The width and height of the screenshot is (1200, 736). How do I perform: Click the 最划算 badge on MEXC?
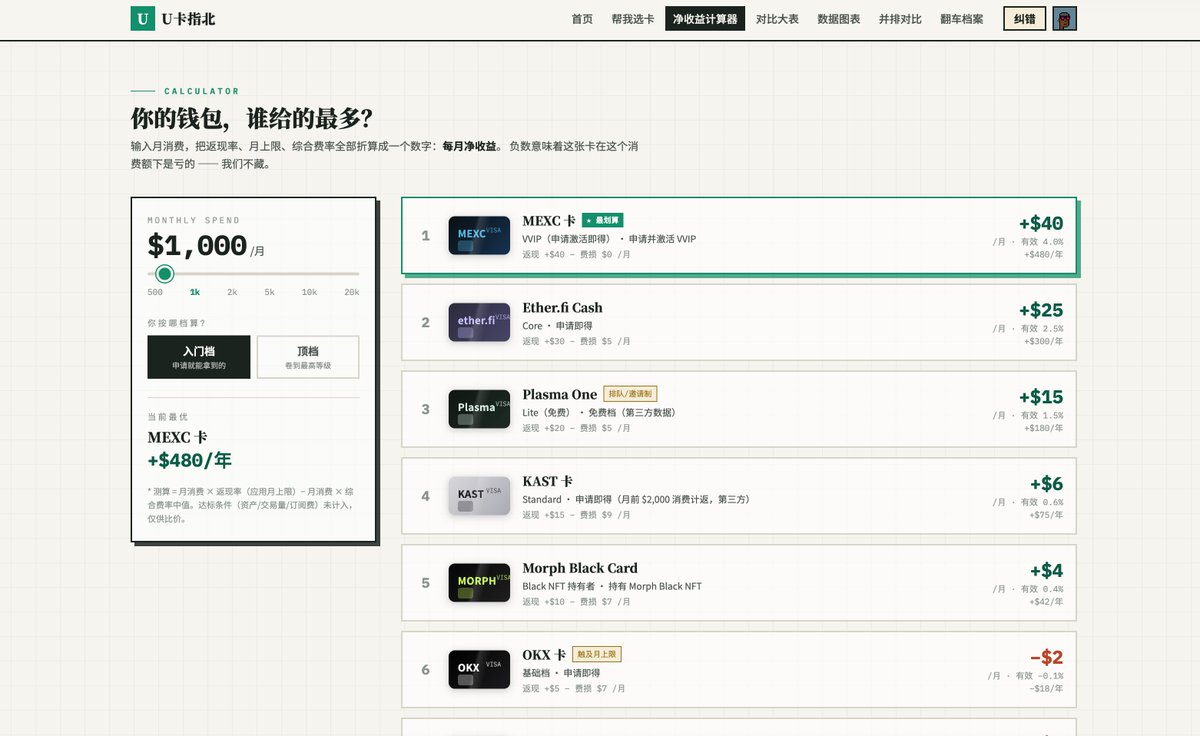(x=603, y=220)
